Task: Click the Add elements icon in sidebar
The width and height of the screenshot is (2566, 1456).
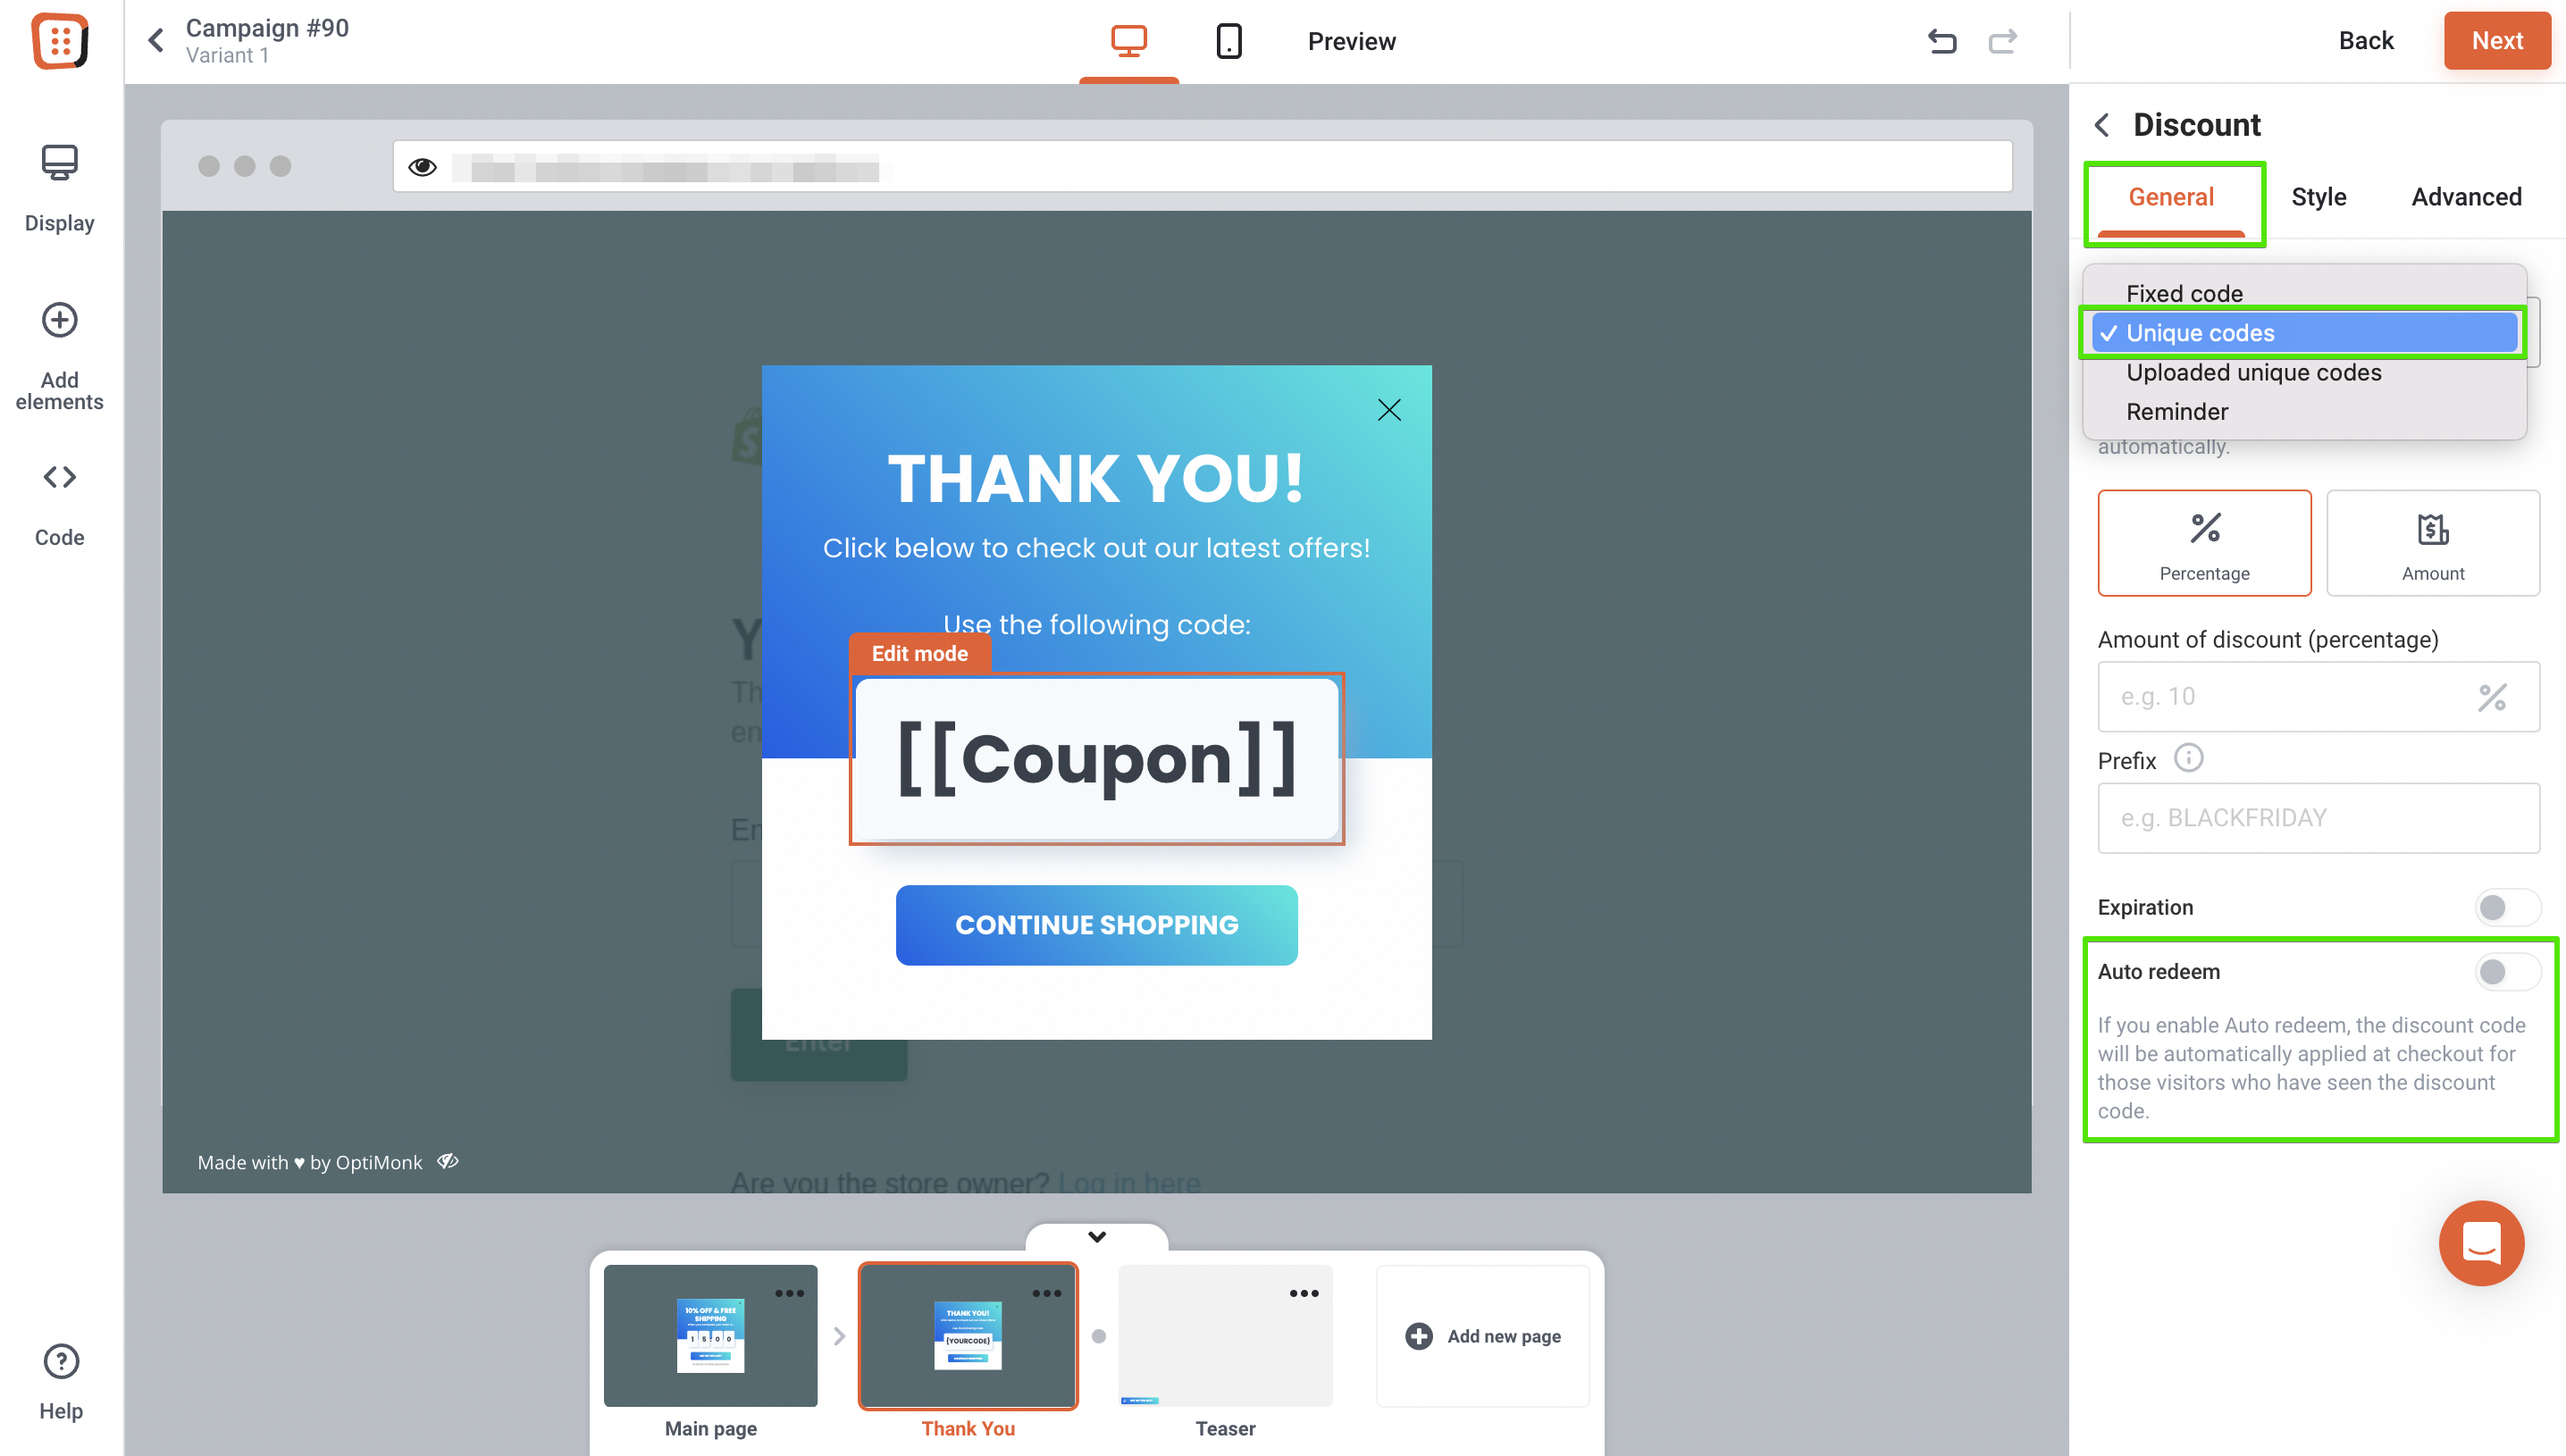Action: (60, 319)
